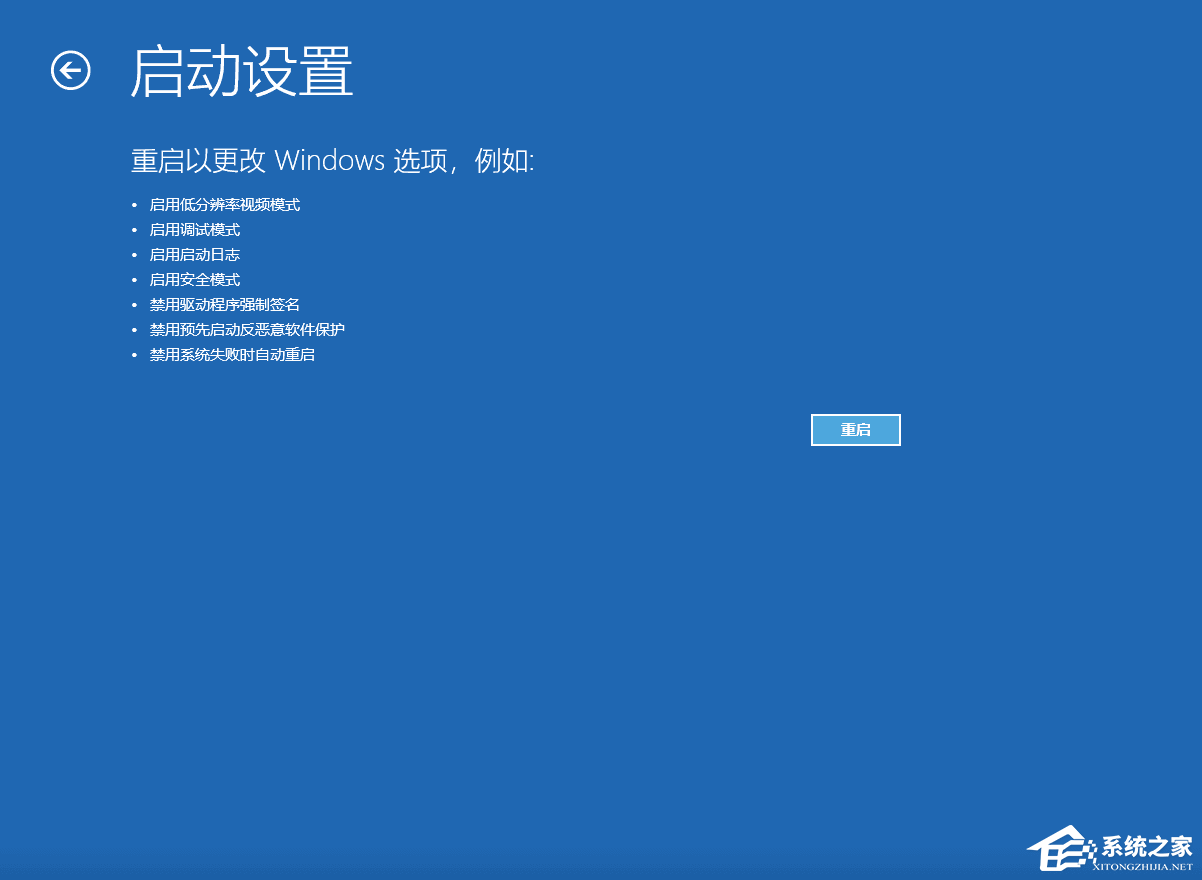Click the line 禁用驱动程序强制签名
The height and width of the screenshot is (880, 1202).
point(225,305)
